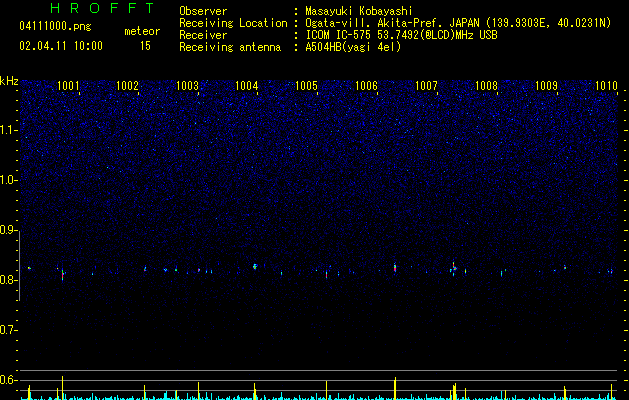
Task: Click the kHz axis unit label
Action: [x=9, y=81]
